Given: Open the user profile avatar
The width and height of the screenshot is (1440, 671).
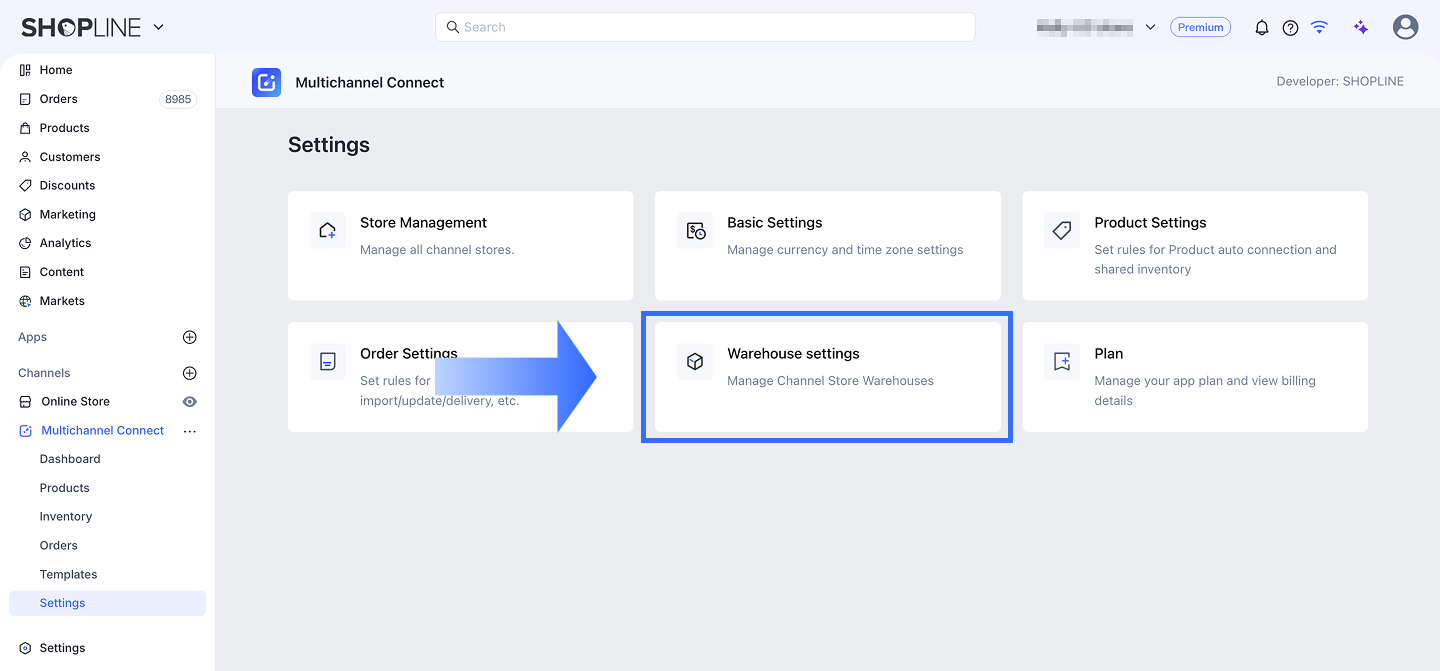Looking at the screenshot, I should [1406, 27].
